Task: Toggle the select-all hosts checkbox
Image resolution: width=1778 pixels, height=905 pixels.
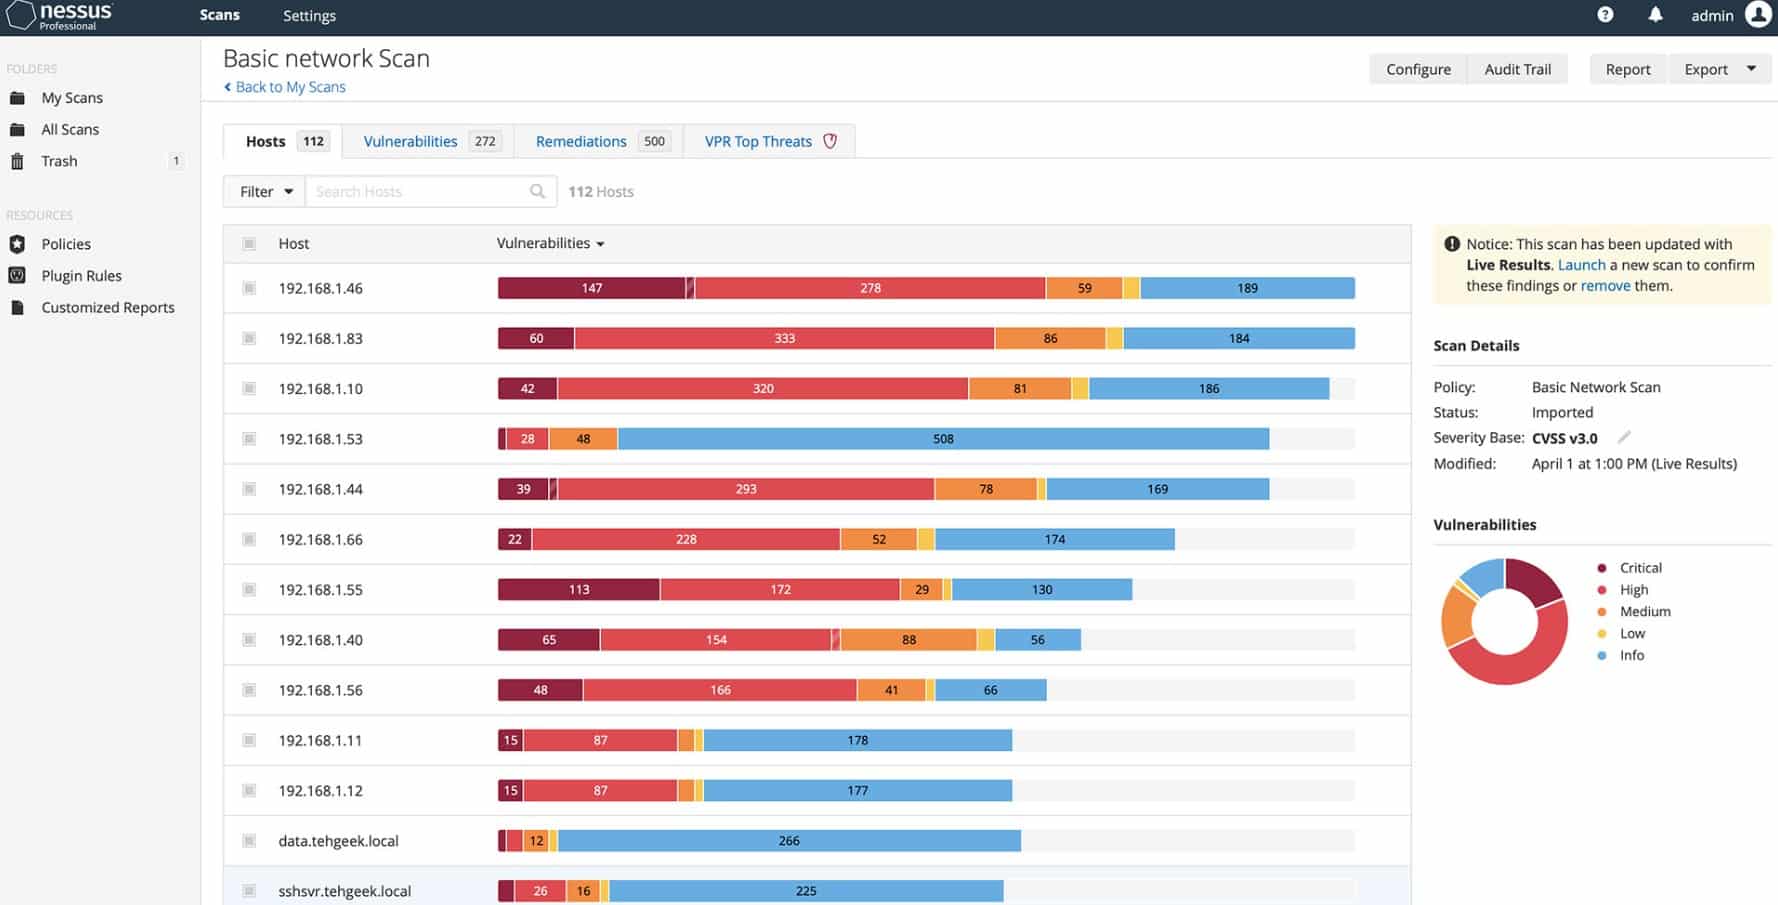Action: click(249, 244)
